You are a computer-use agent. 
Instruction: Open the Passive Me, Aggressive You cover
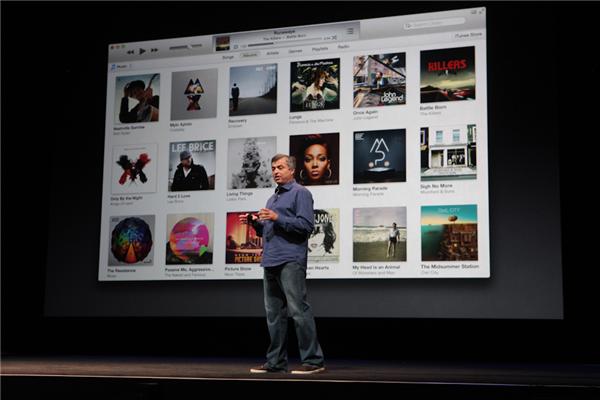pyautogui.click(x=190, y=239)
